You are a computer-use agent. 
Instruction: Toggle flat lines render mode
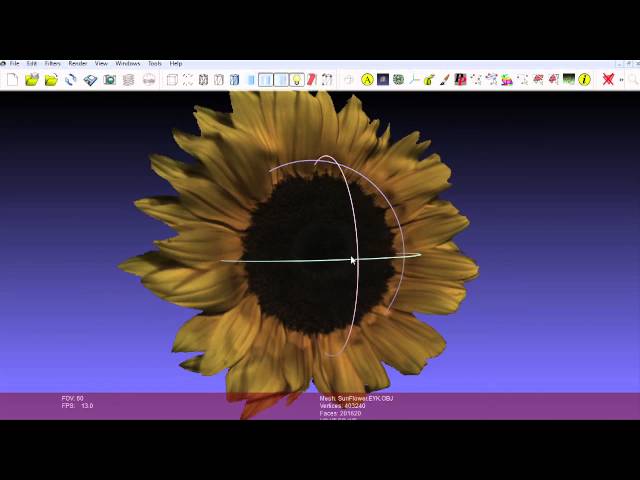tap(234, 79)
